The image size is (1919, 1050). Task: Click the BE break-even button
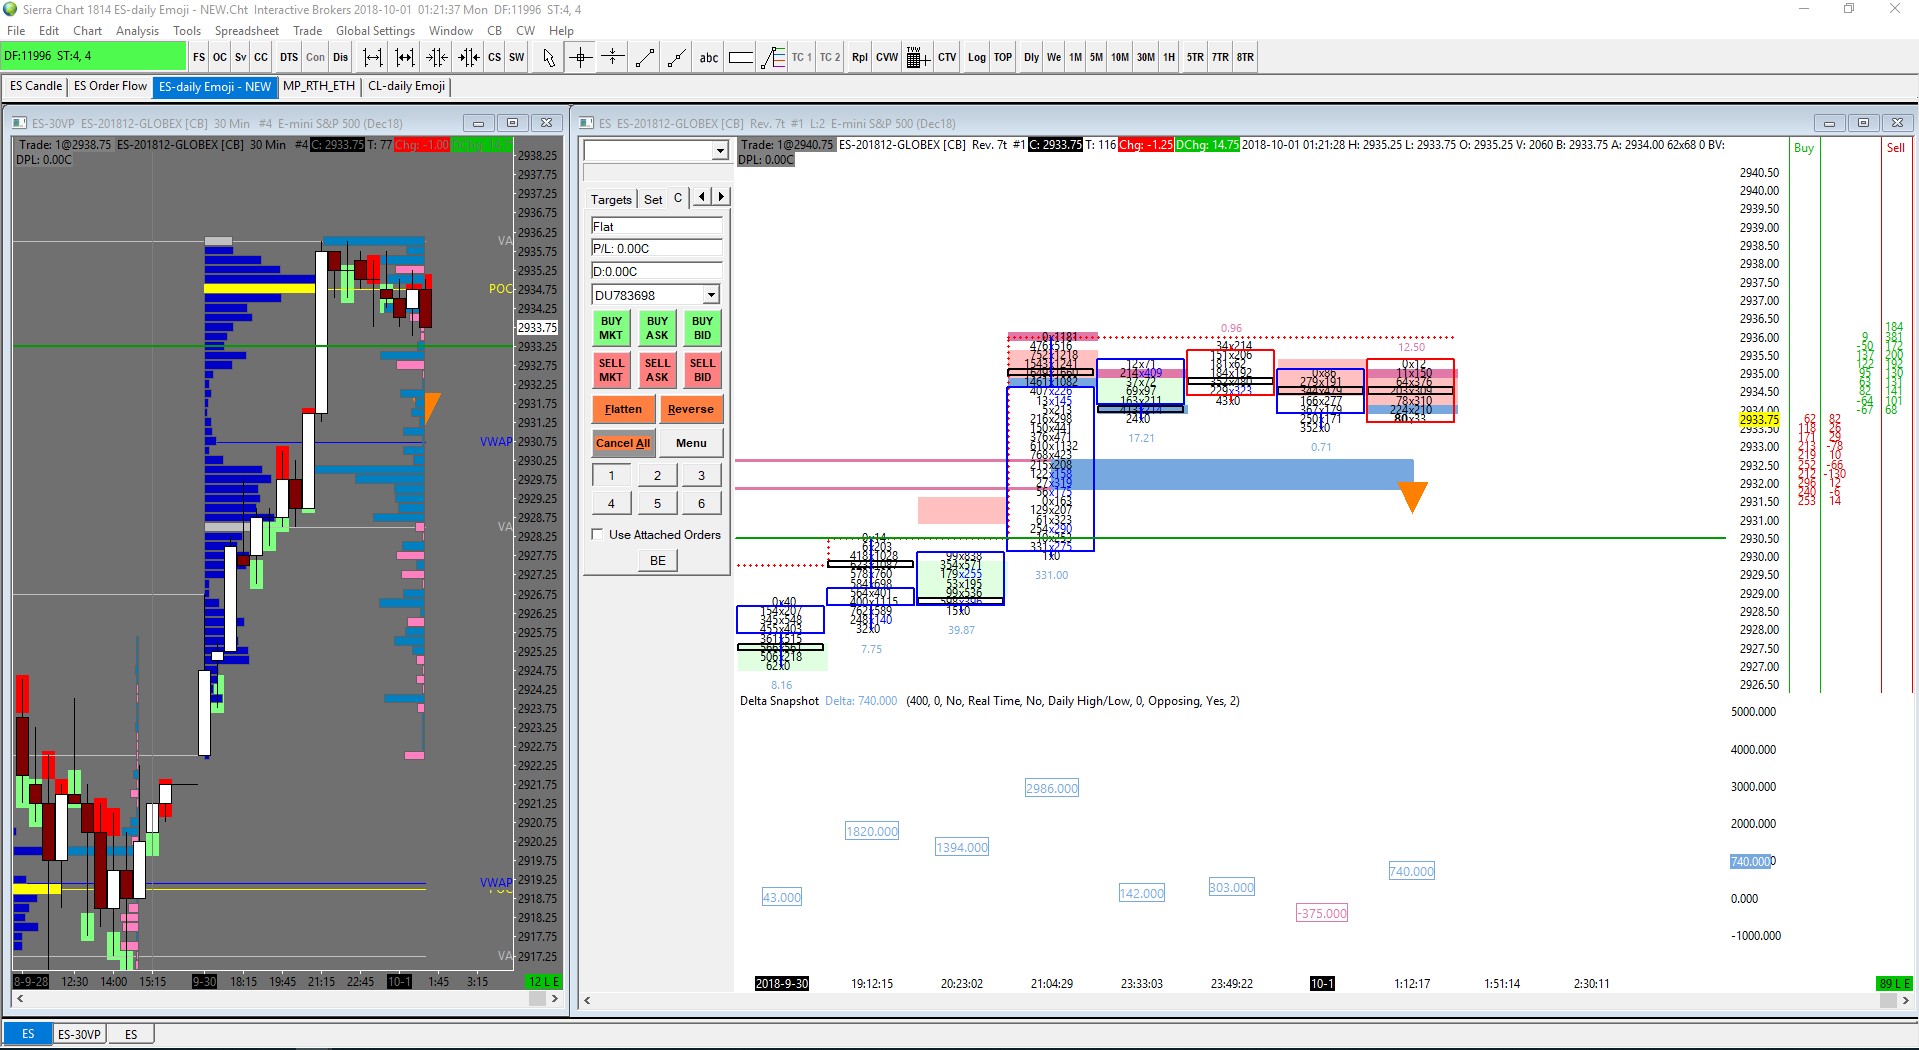pyautogui.click(x=658, y=560)
